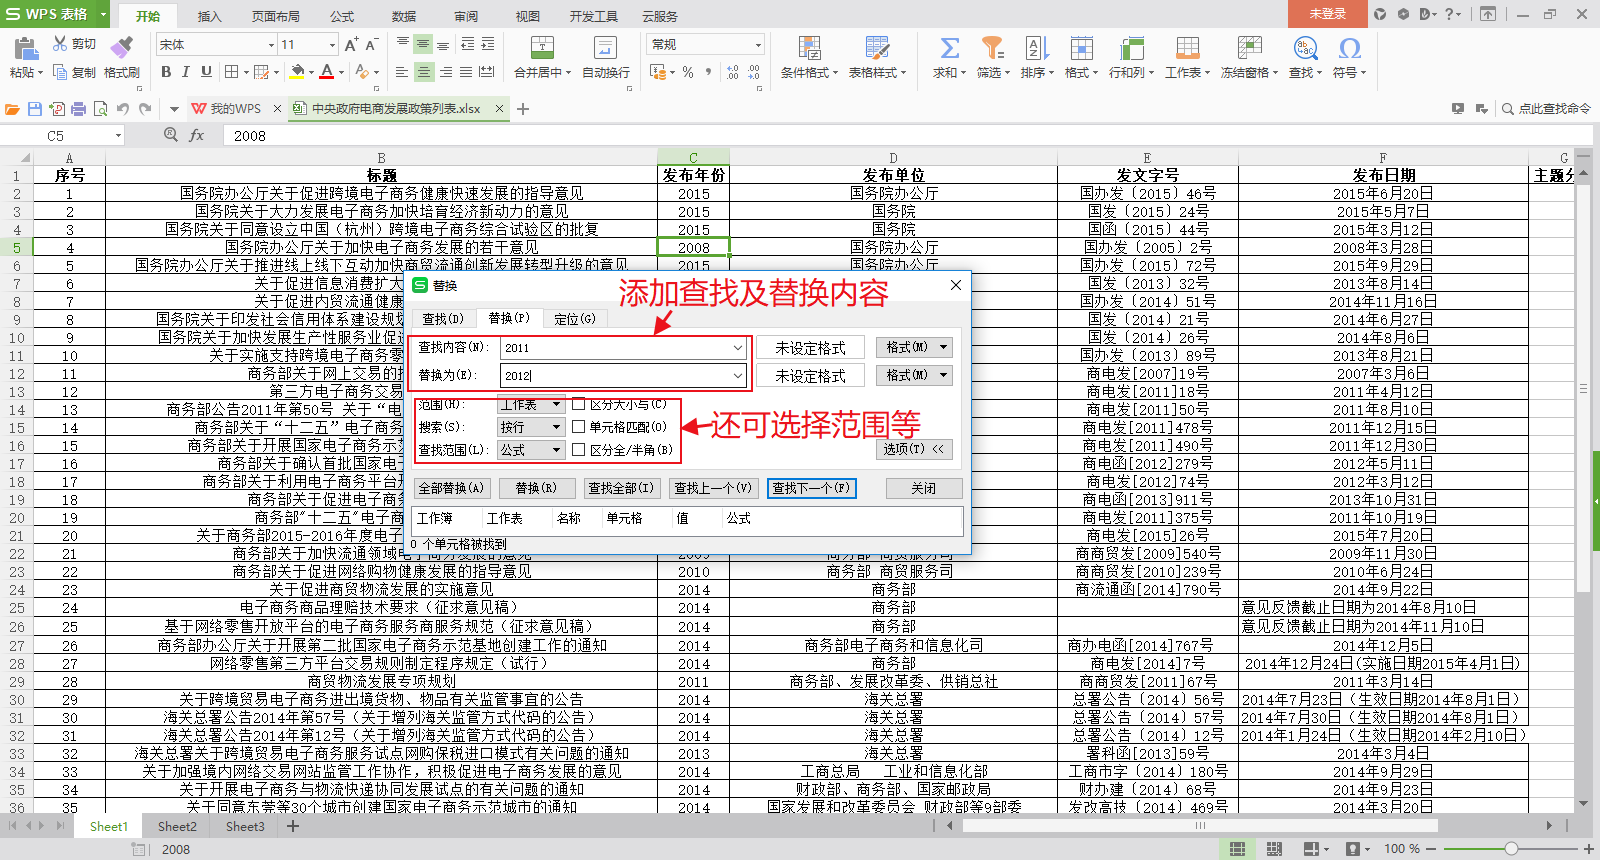Toggle full/half width (区分全/半角) checkbox
Screen dimensions: 1600x860
[x=579, y=450]
